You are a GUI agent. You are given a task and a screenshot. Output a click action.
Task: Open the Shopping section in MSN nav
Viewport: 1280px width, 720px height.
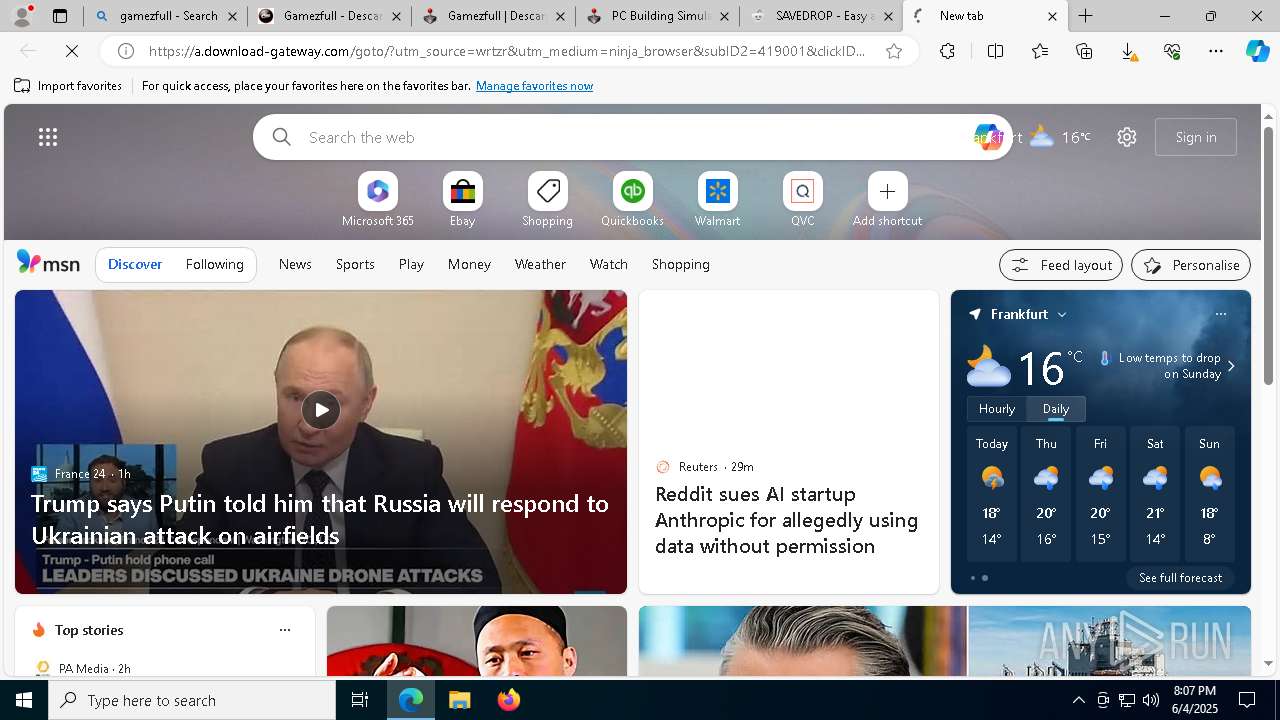(681, 264)
